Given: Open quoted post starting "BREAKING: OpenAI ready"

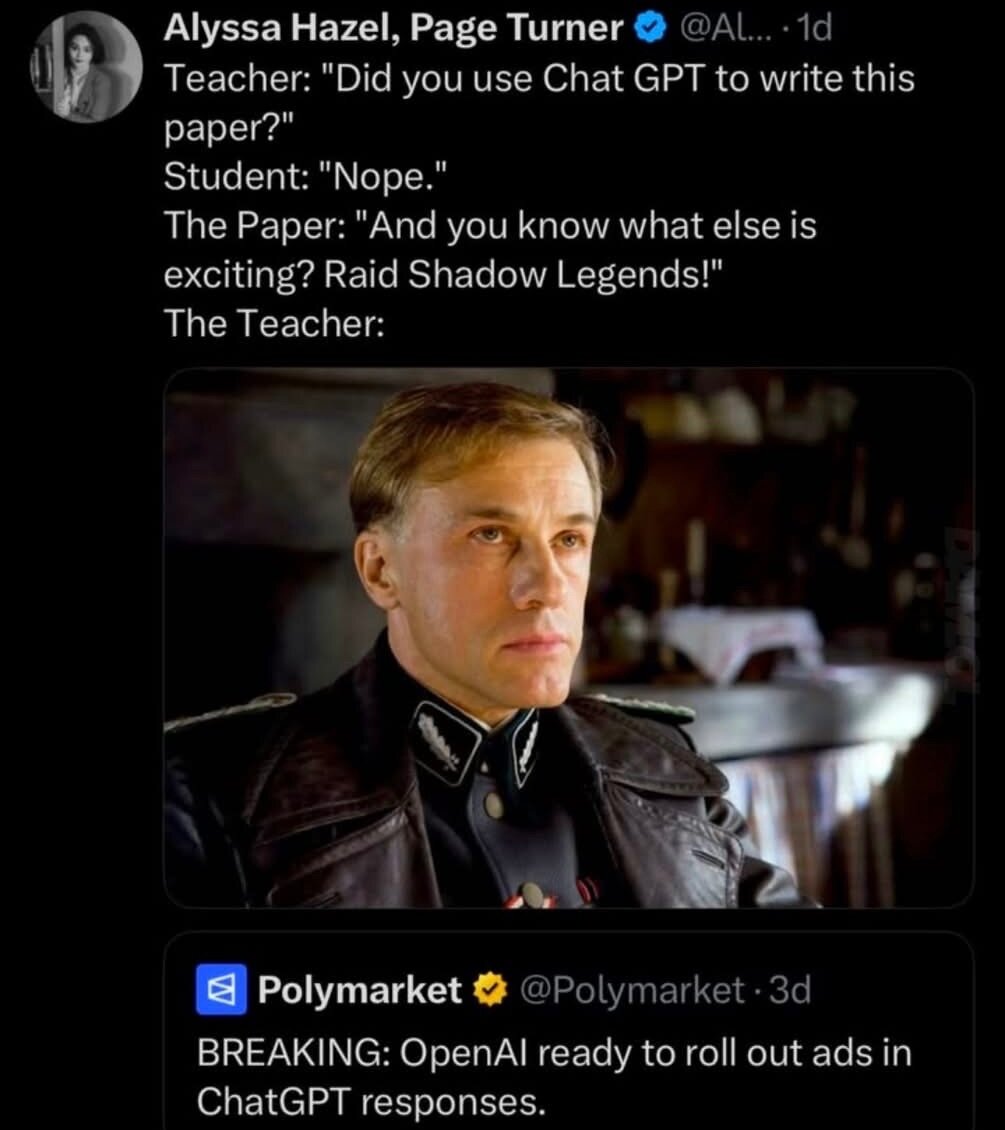Looking at the screenshot, I should click(553, 1052).
